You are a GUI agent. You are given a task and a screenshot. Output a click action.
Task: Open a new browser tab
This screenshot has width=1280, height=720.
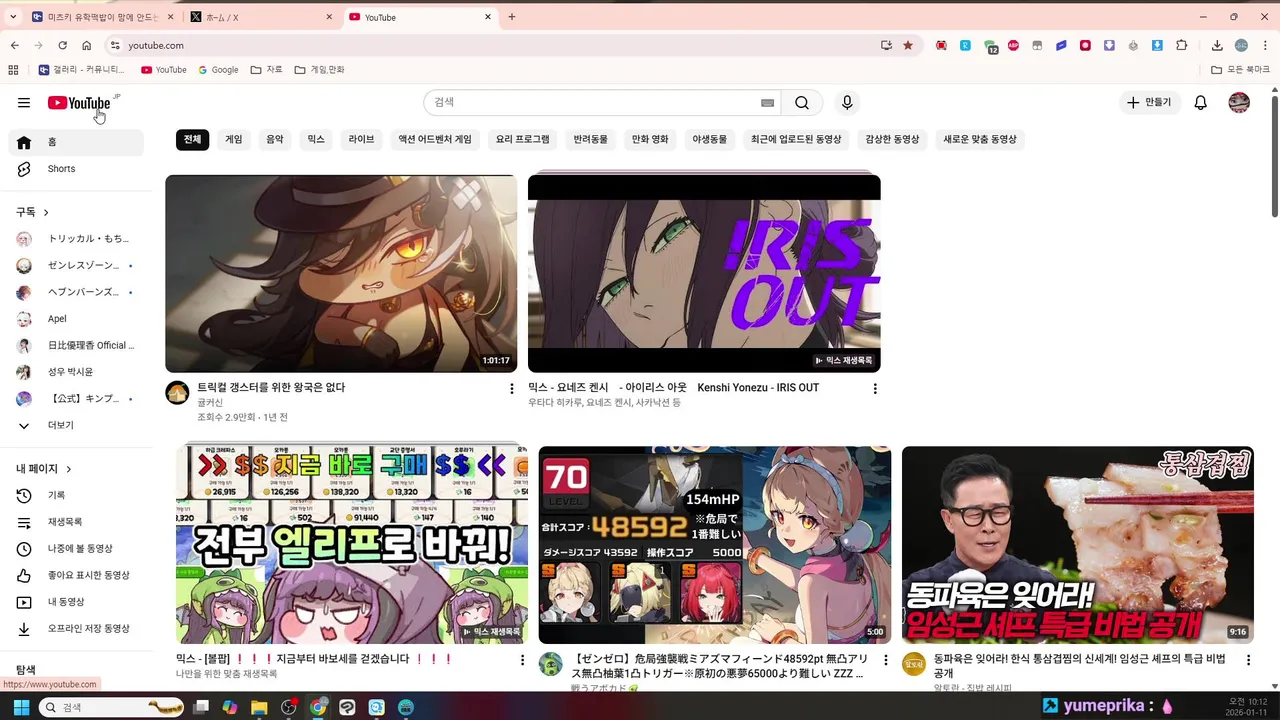point(512,17)
